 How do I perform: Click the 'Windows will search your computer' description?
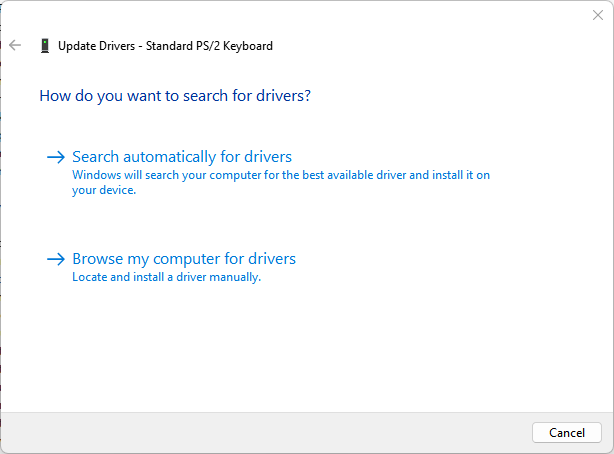click(x=280, y=175)
